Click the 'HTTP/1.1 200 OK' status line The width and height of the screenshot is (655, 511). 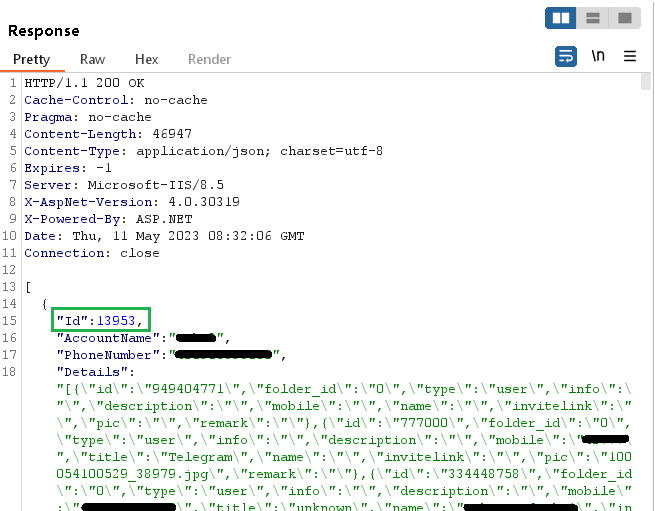click(x=84, y=83)
